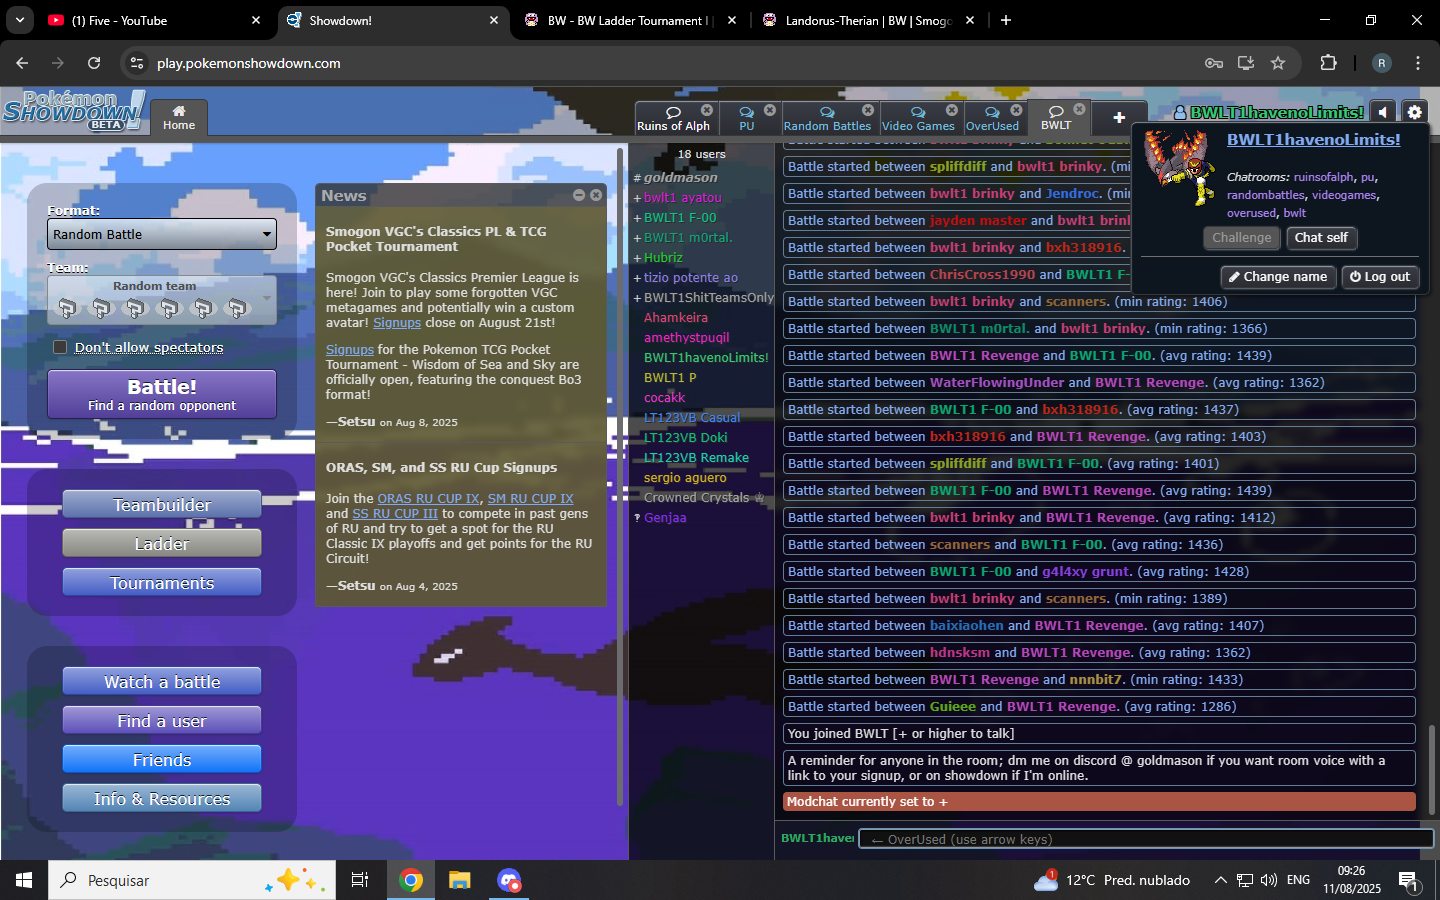
Task: Reload the page with the refresh icon
Action: (94, 63)
